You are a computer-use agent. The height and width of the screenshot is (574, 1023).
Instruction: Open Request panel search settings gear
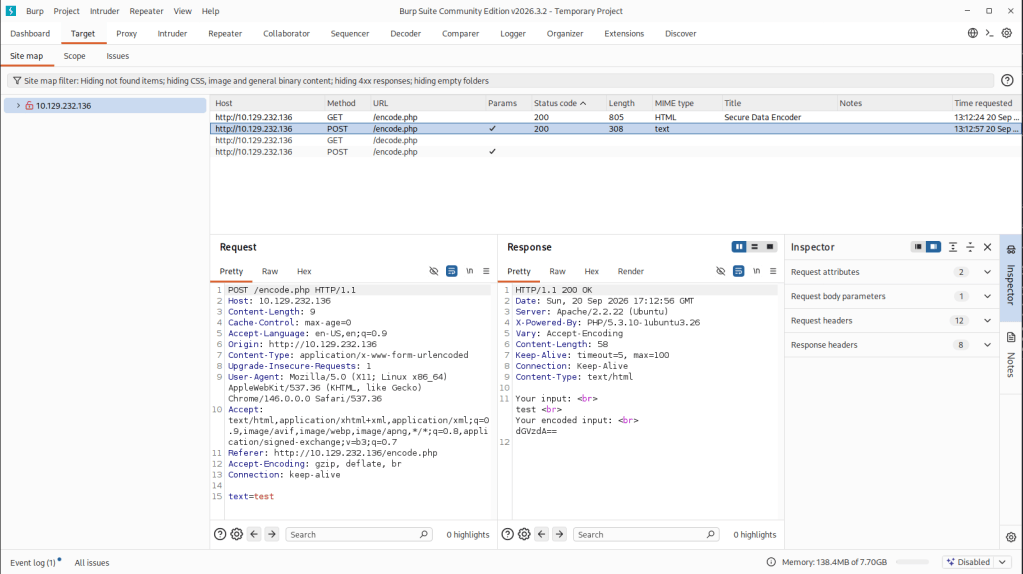tap(237, 534)
